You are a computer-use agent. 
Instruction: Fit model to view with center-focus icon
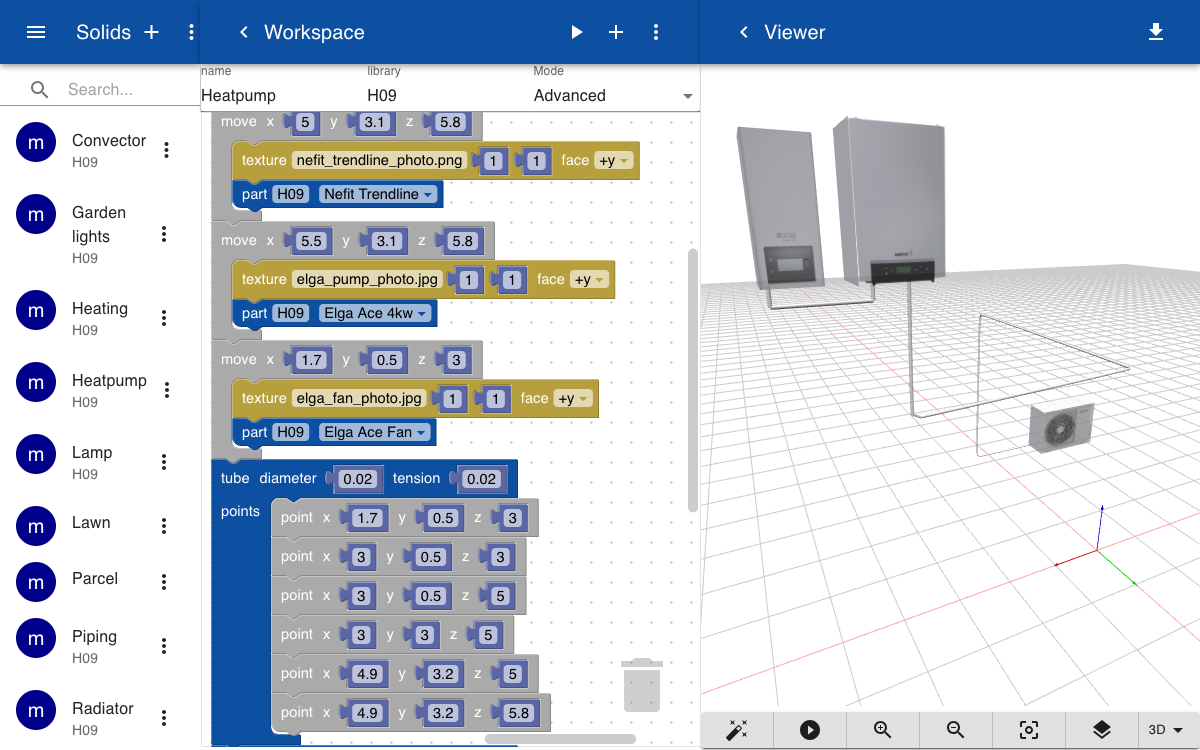[1029, 730]
